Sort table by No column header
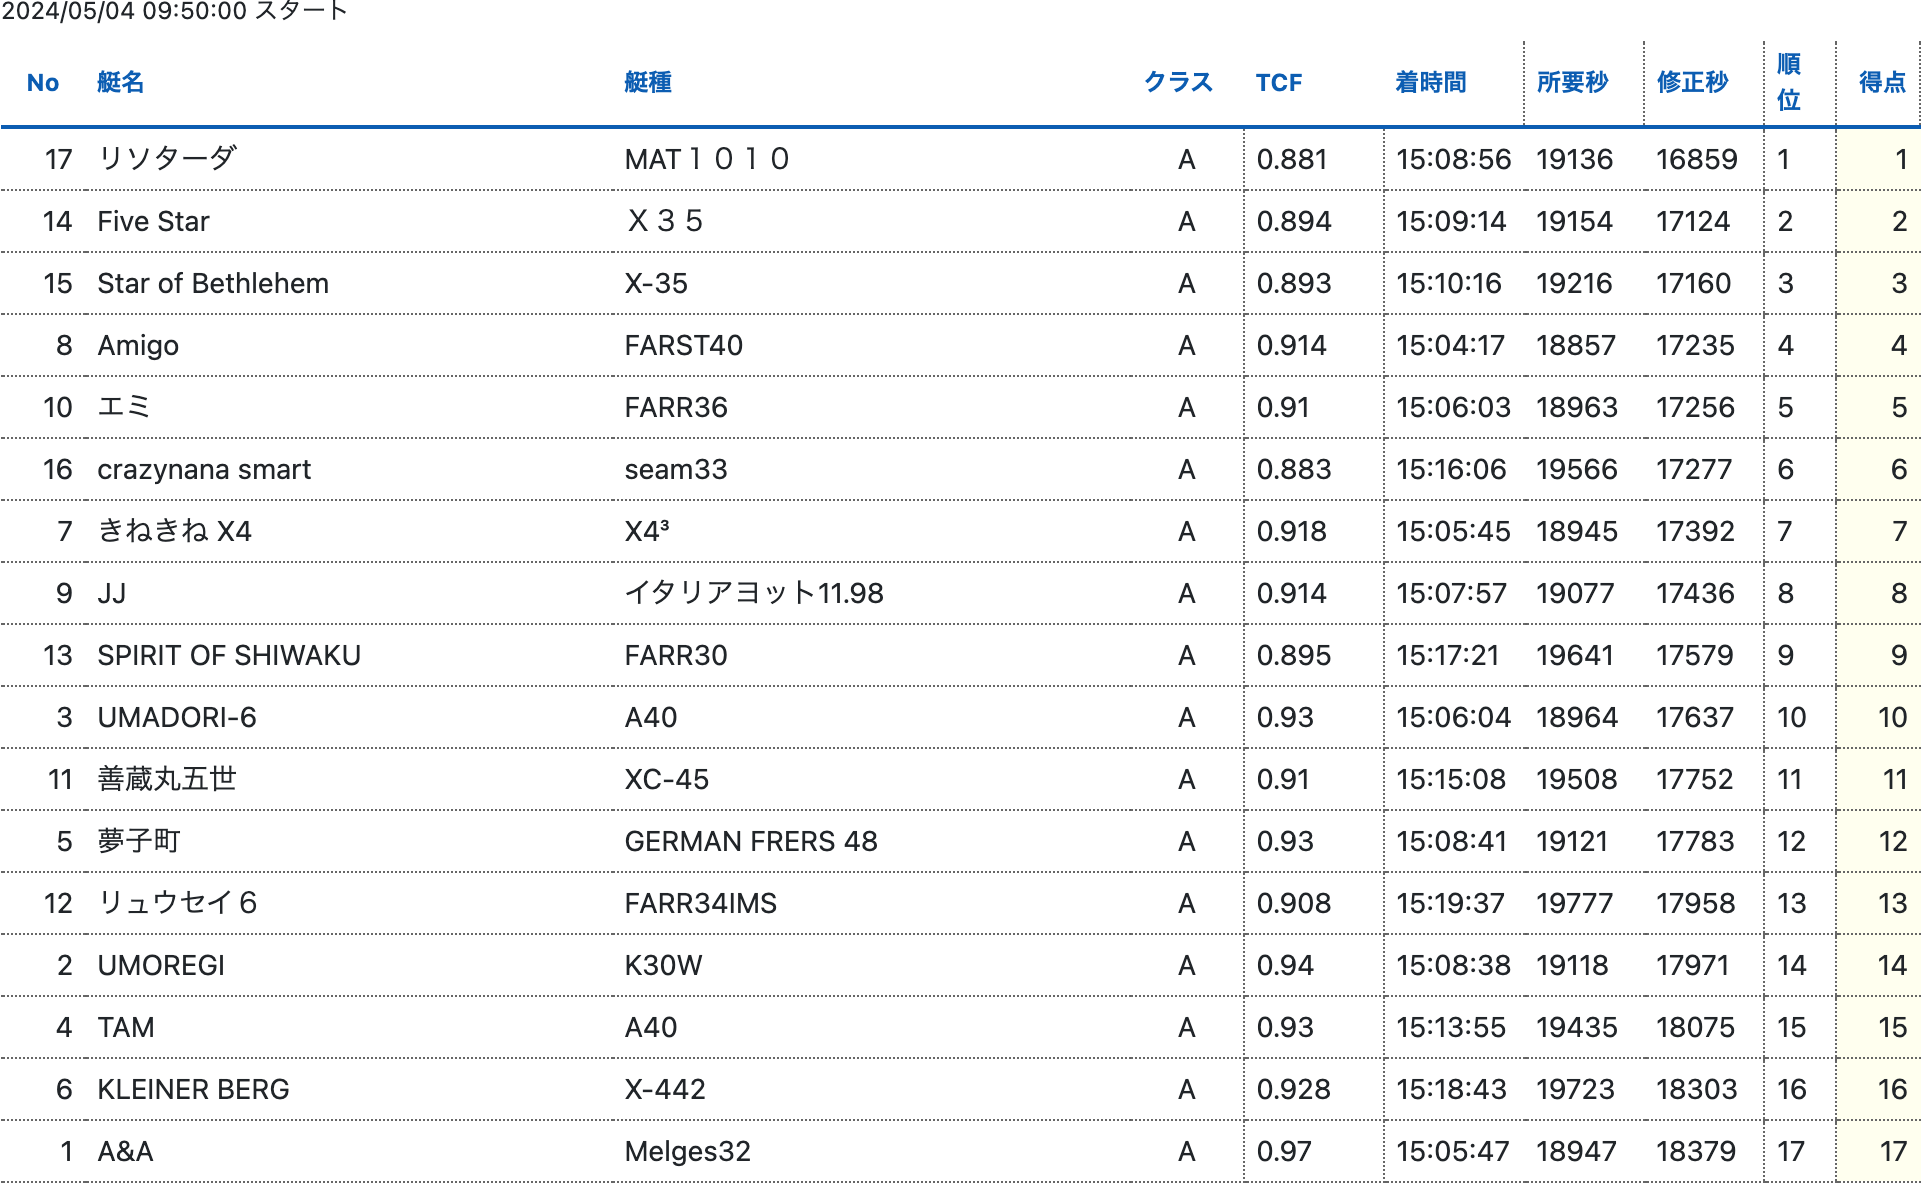Image resolution: width=1922 pixels, height=1186 pixels. pyautogui.click(x=43, y=83)
